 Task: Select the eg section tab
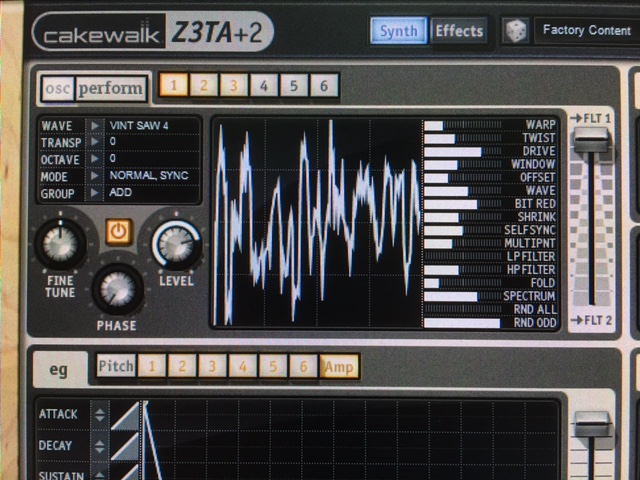59,369
